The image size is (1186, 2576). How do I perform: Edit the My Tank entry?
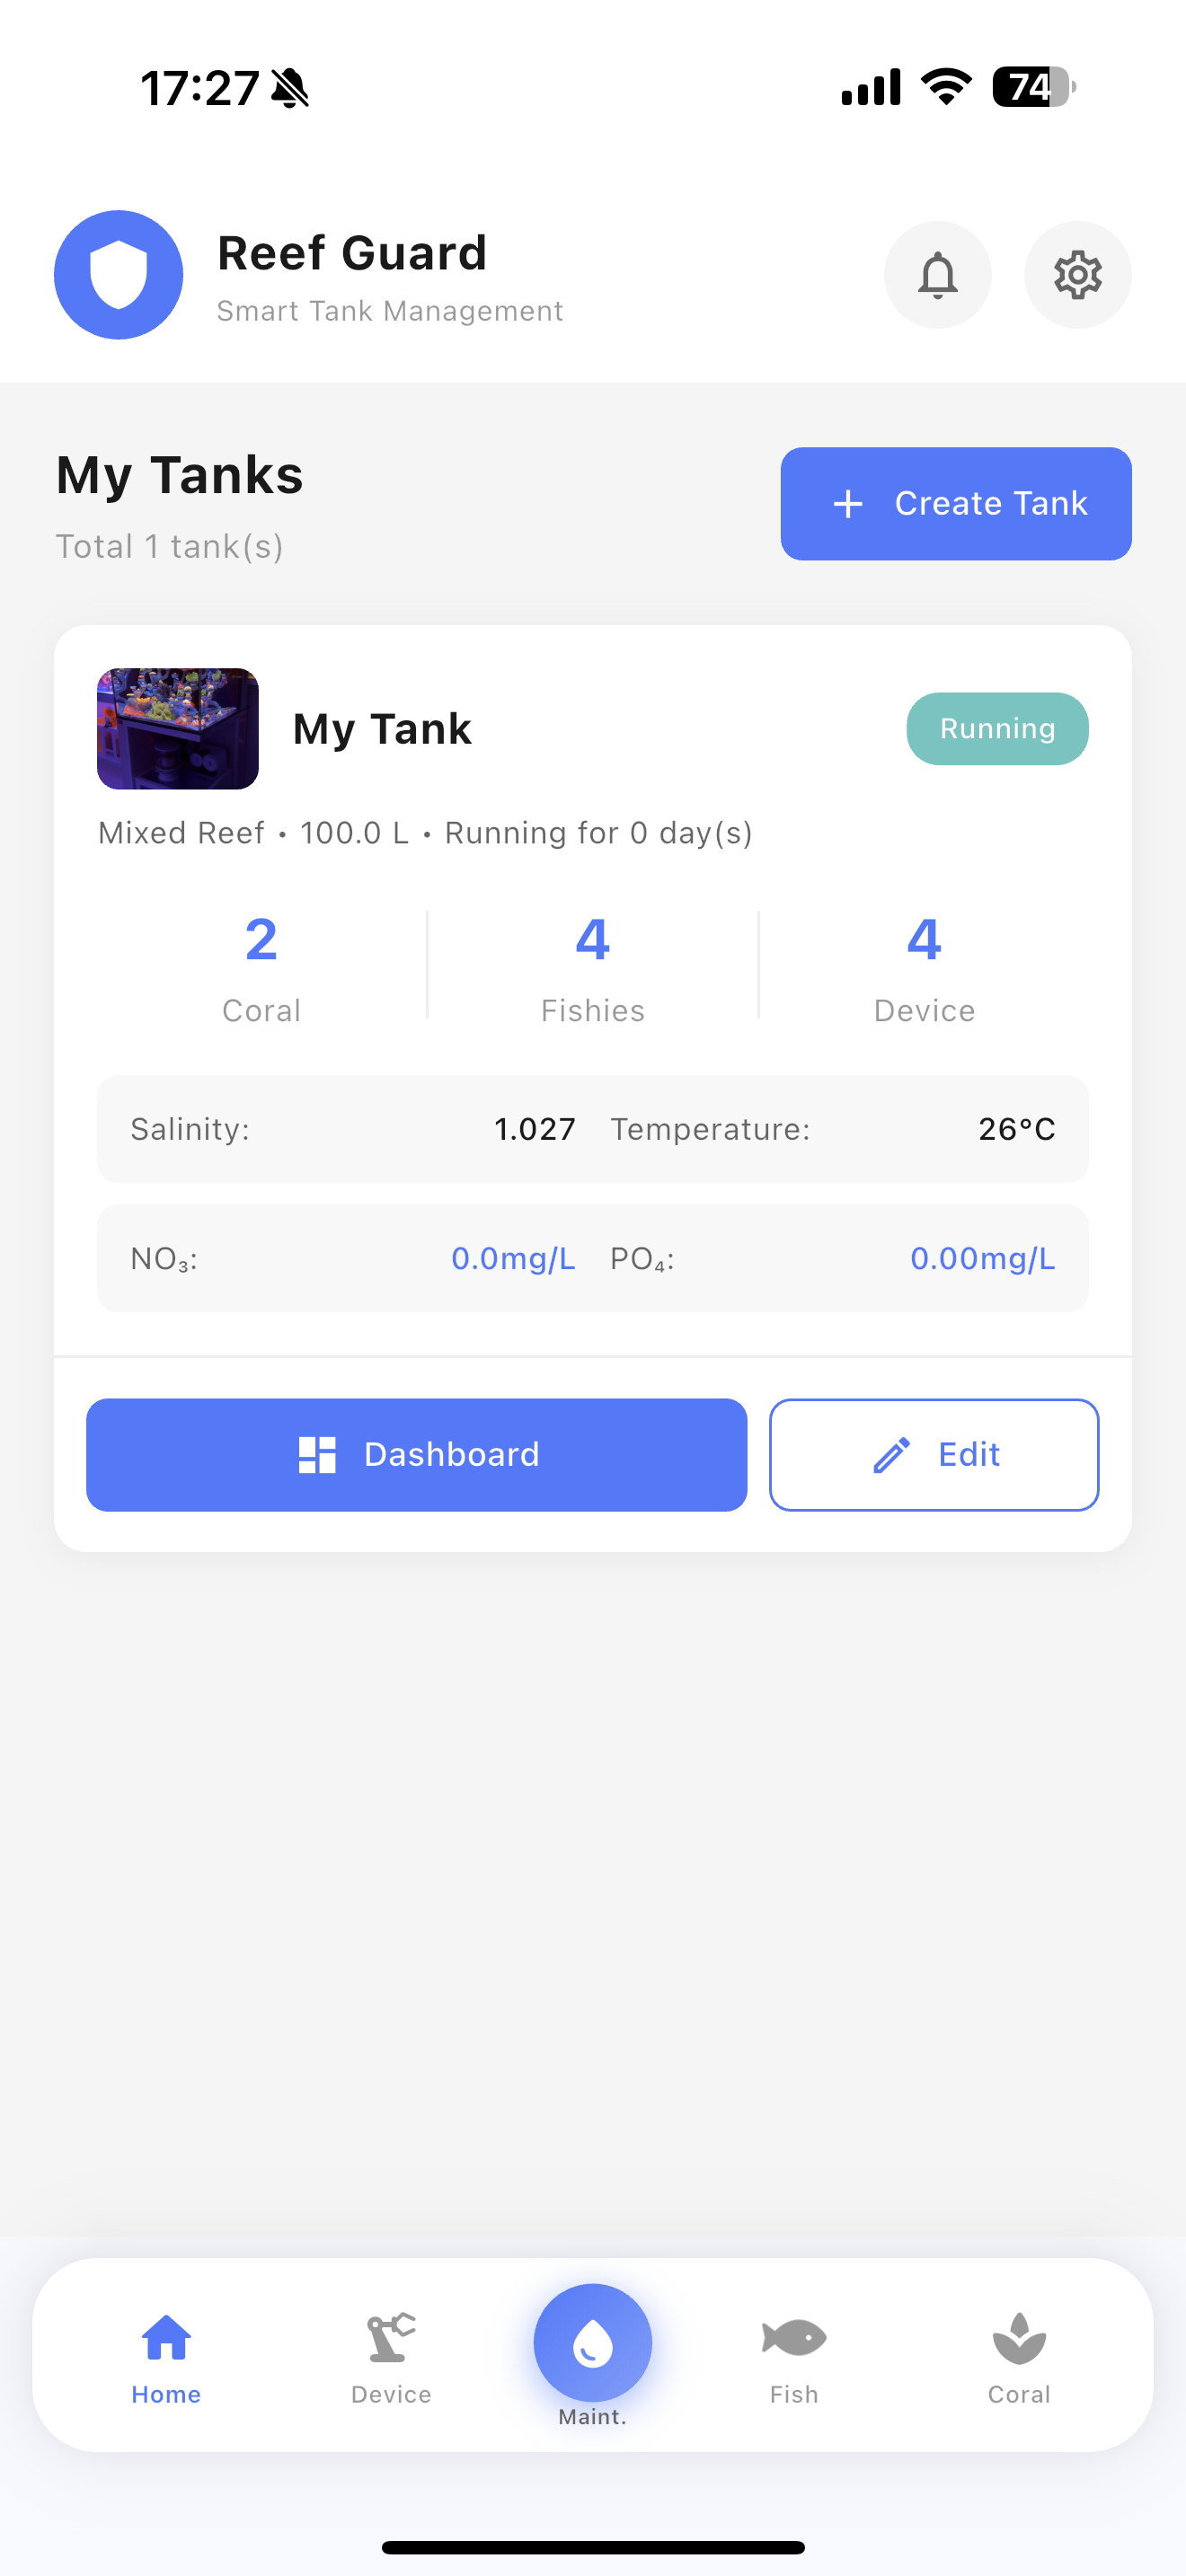[933, 1454]
